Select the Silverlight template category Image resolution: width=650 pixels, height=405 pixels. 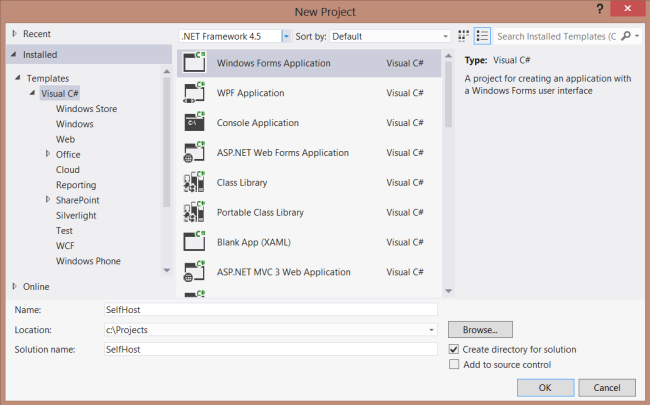76,216
